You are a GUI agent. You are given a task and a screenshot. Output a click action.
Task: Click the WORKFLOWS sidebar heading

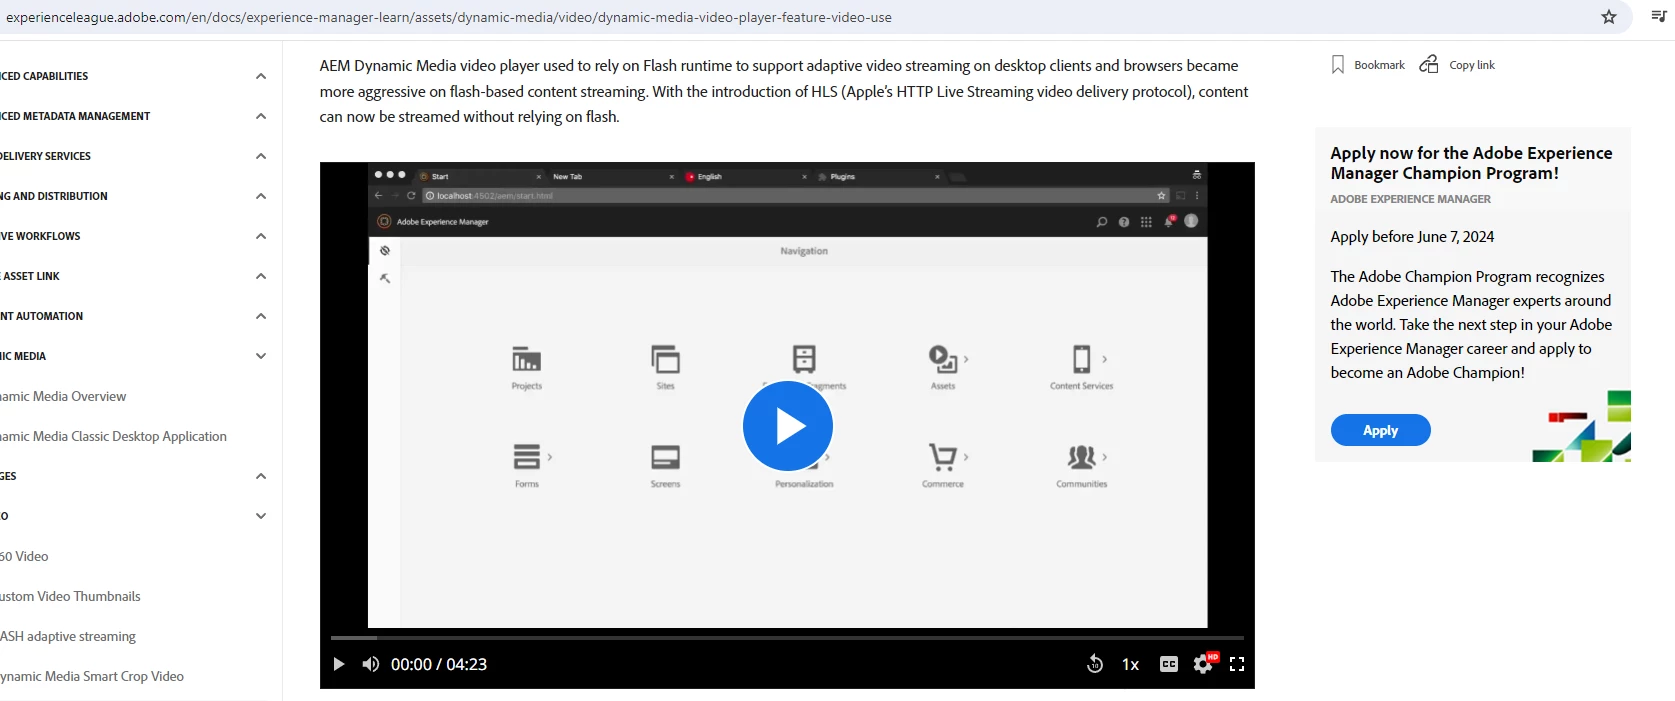pyautogui.click(x=40, y=236)
